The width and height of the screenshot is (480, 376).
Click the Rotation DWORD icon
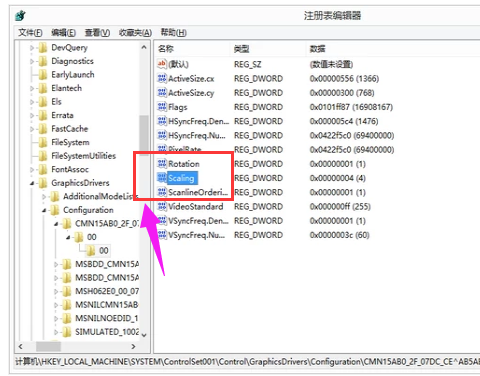coord(162,164)
